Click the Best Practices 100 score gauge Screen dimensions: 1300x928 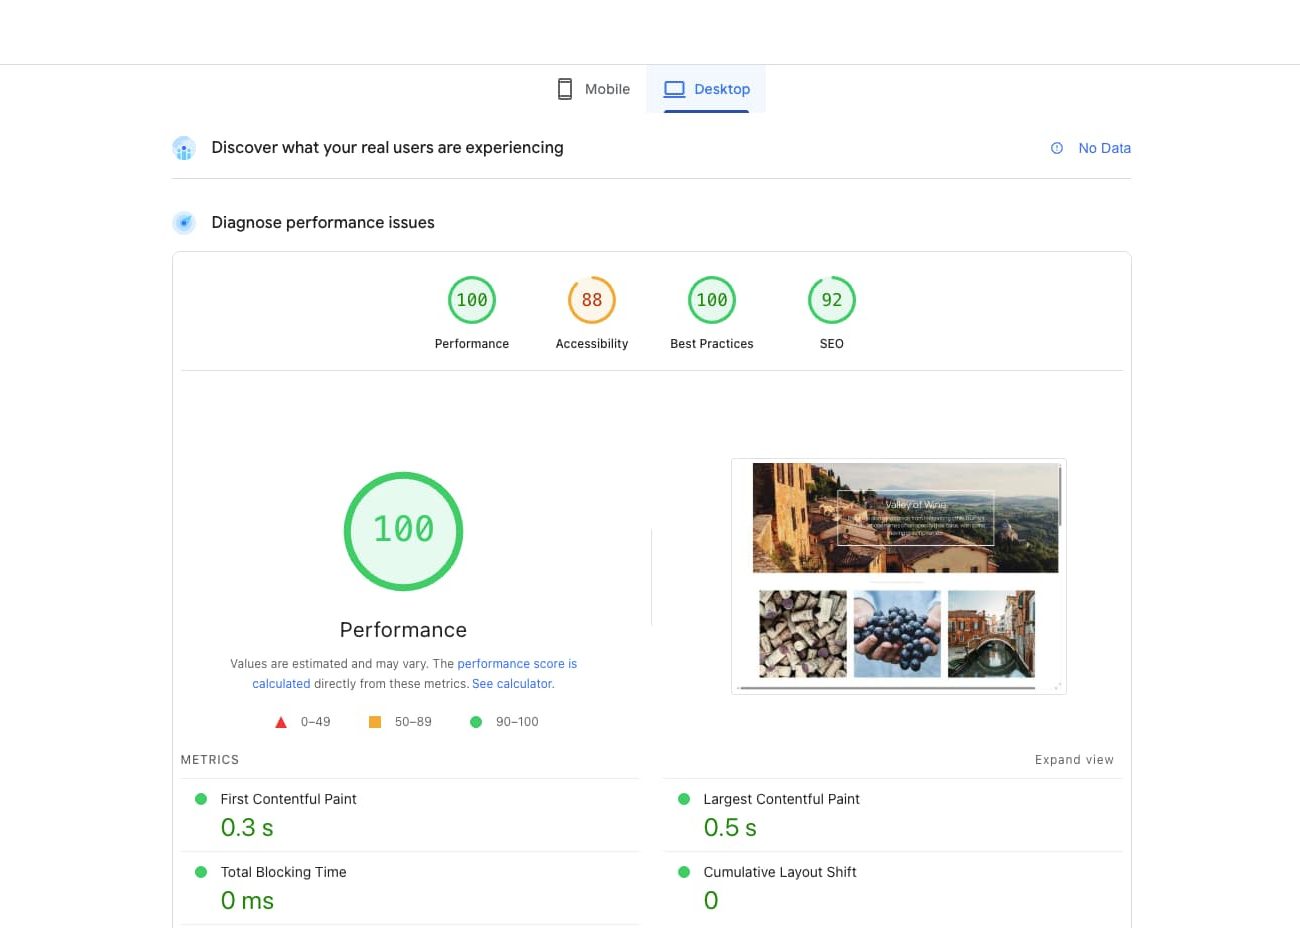click(x=712, y=299)
